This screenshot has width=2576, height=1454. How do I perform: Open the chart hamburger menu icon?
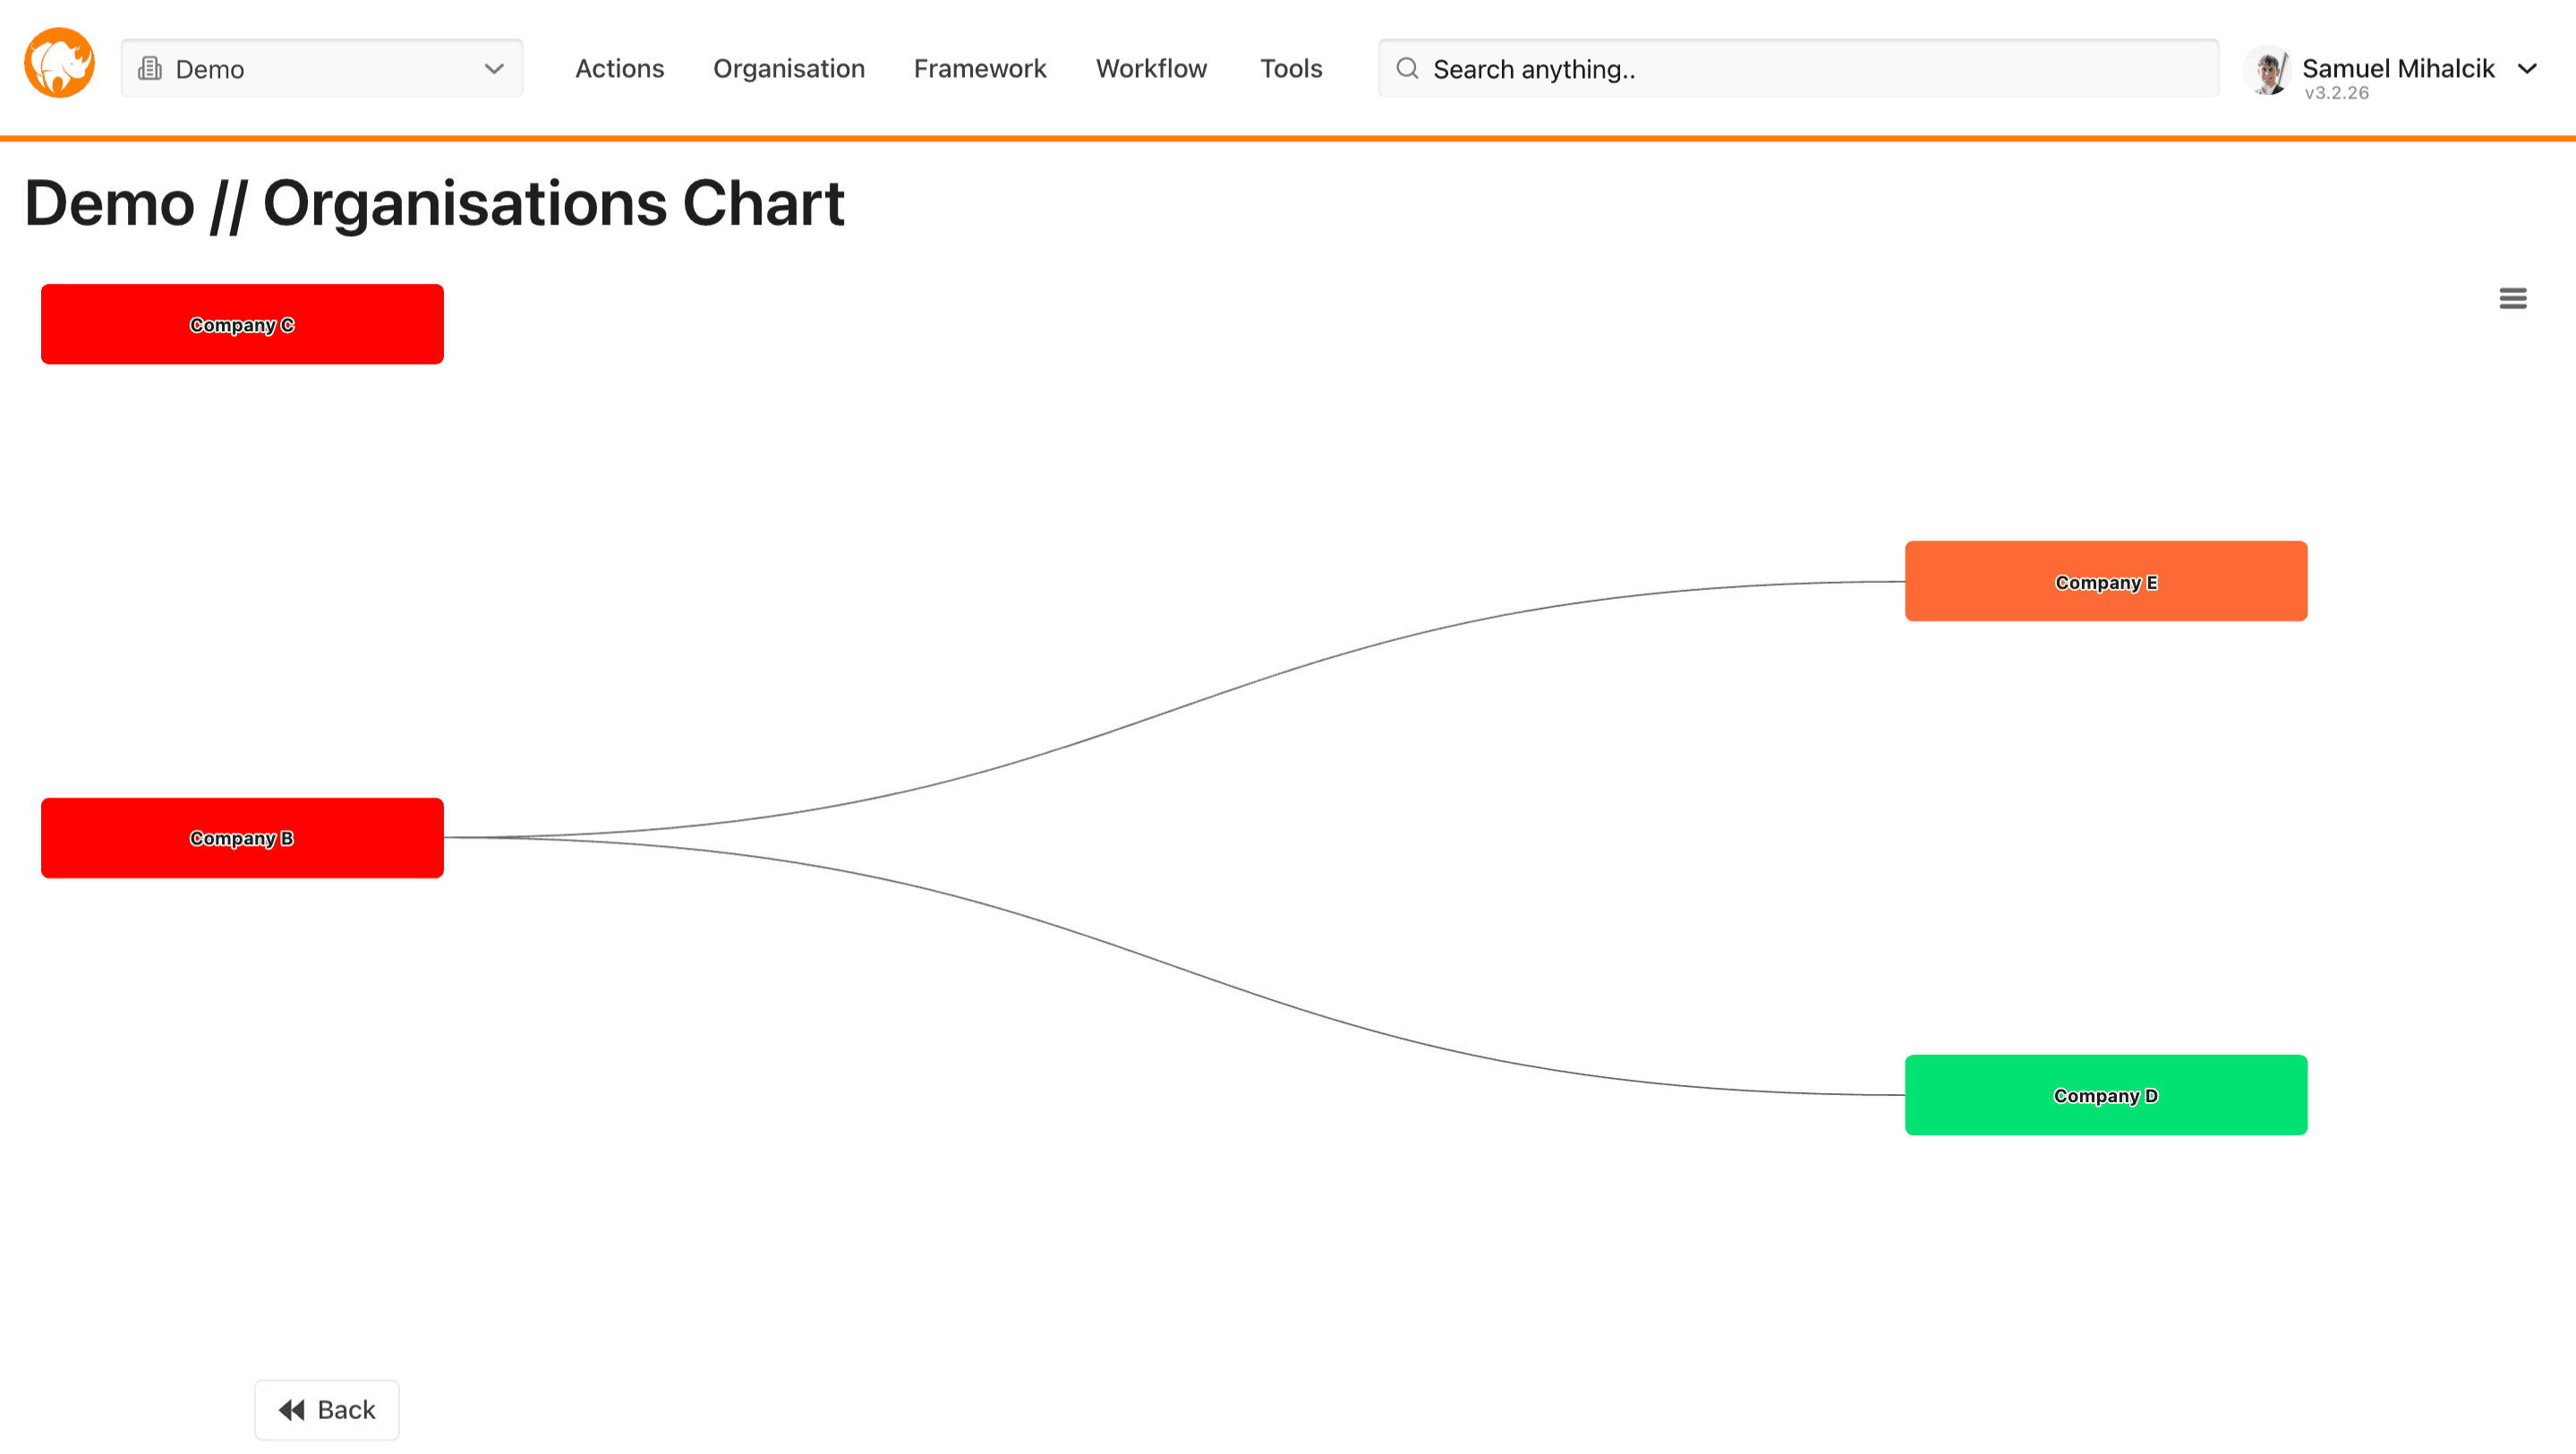2512,298
